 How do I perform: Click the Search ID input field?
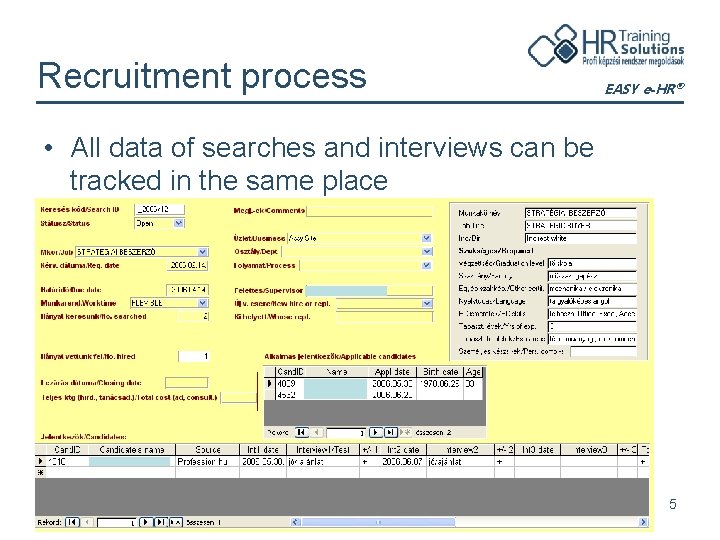(159, 209)
